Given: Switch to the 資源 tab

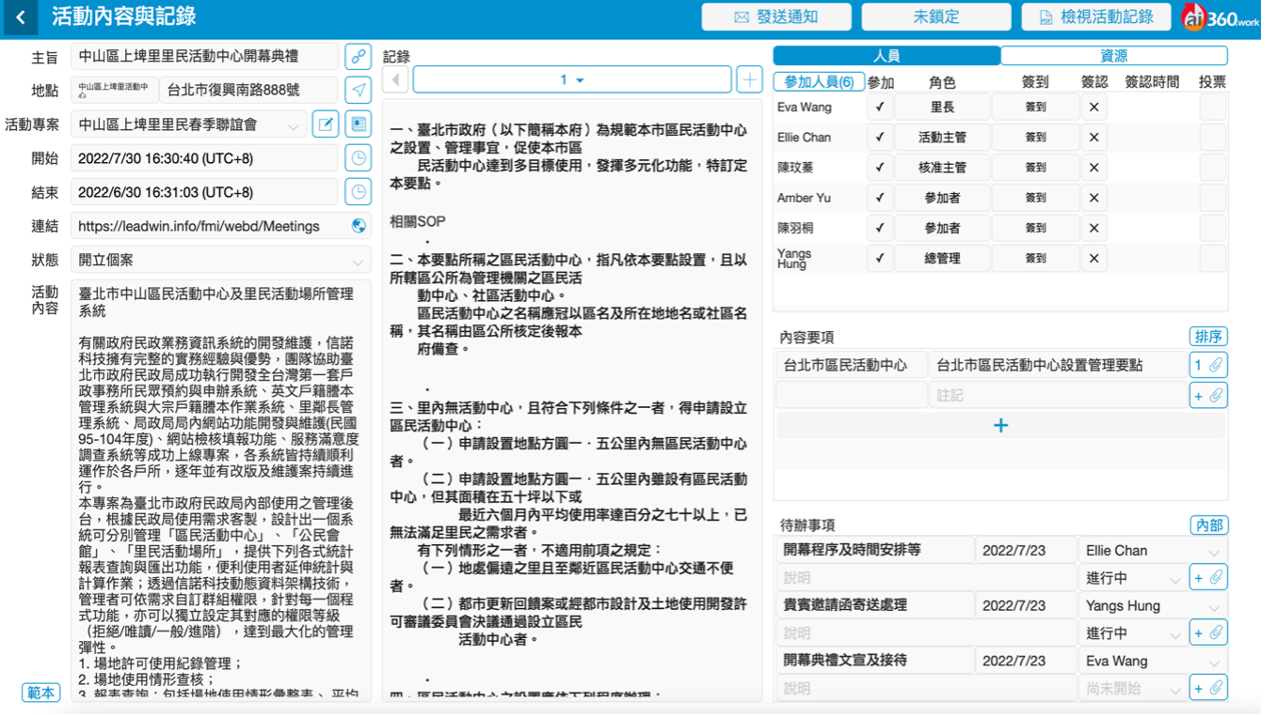Looking at the screenshot, I should (1114, 56).
